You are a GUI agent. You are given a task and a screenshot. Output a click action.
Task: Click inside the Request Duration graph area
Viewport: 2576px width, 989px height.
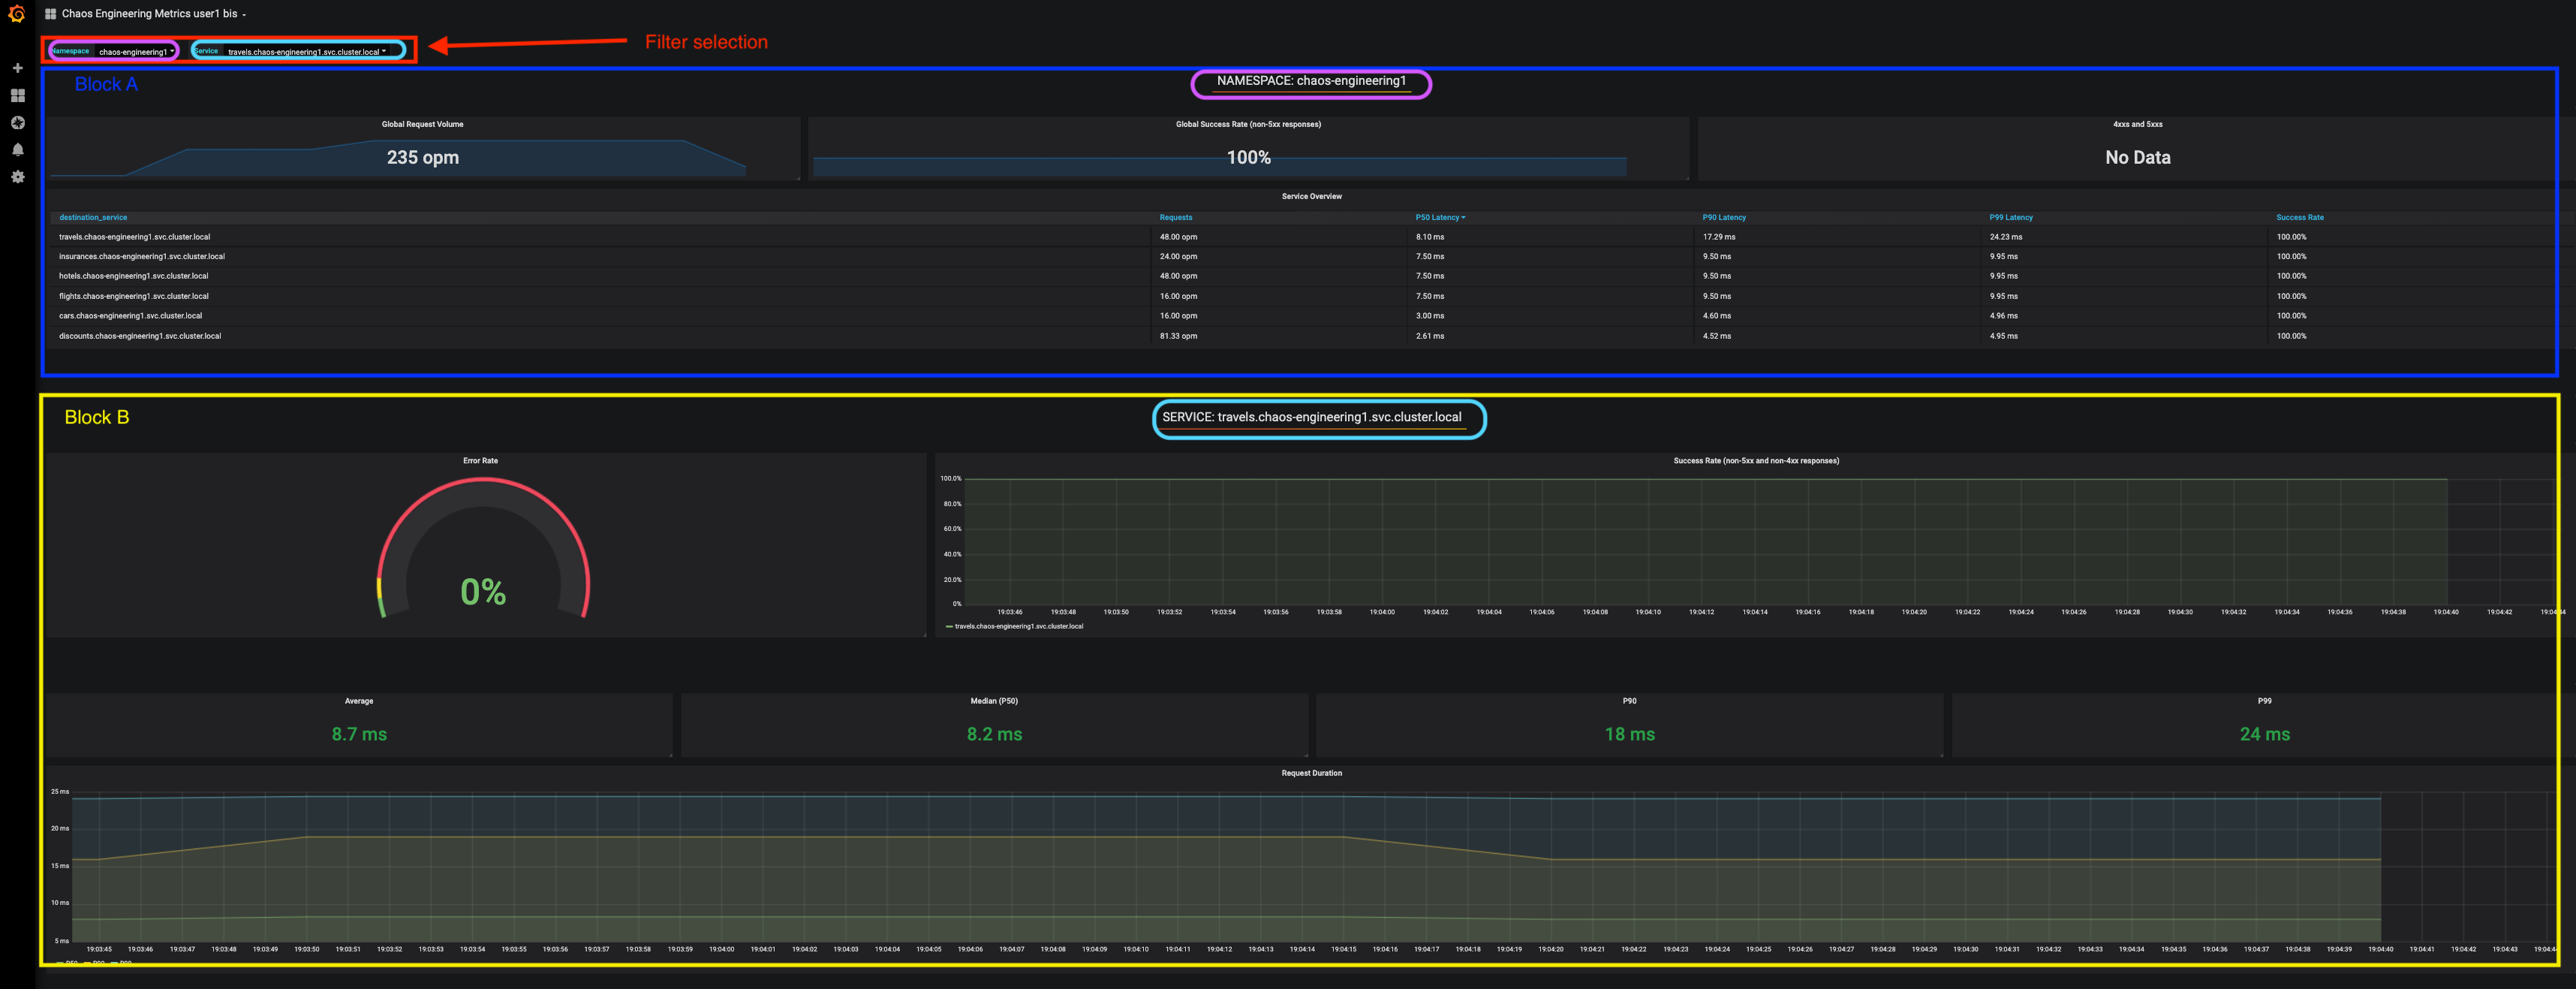coord(1311,866)
